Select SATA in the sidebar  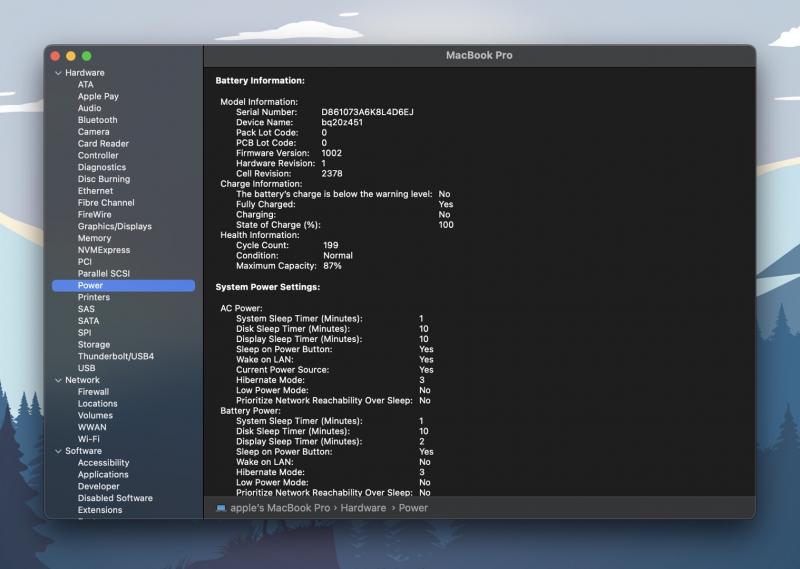88,321
